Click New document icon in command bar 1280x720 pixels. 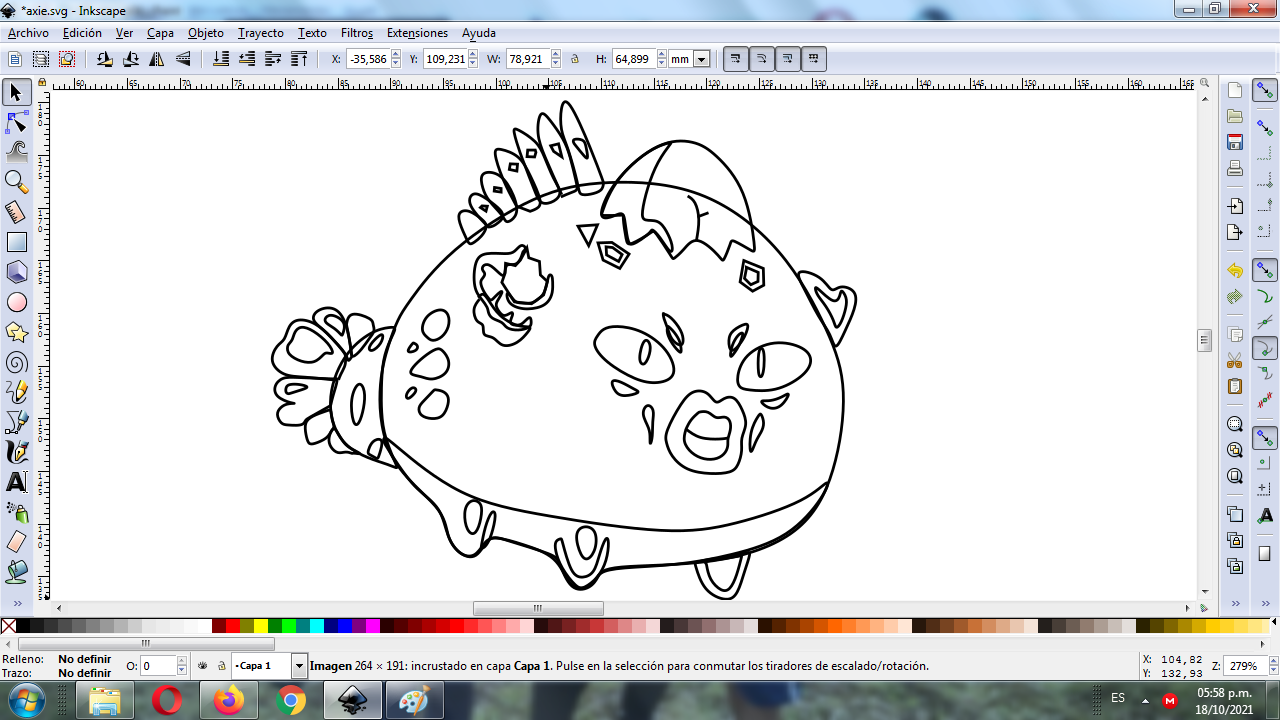pos(1235,91)
